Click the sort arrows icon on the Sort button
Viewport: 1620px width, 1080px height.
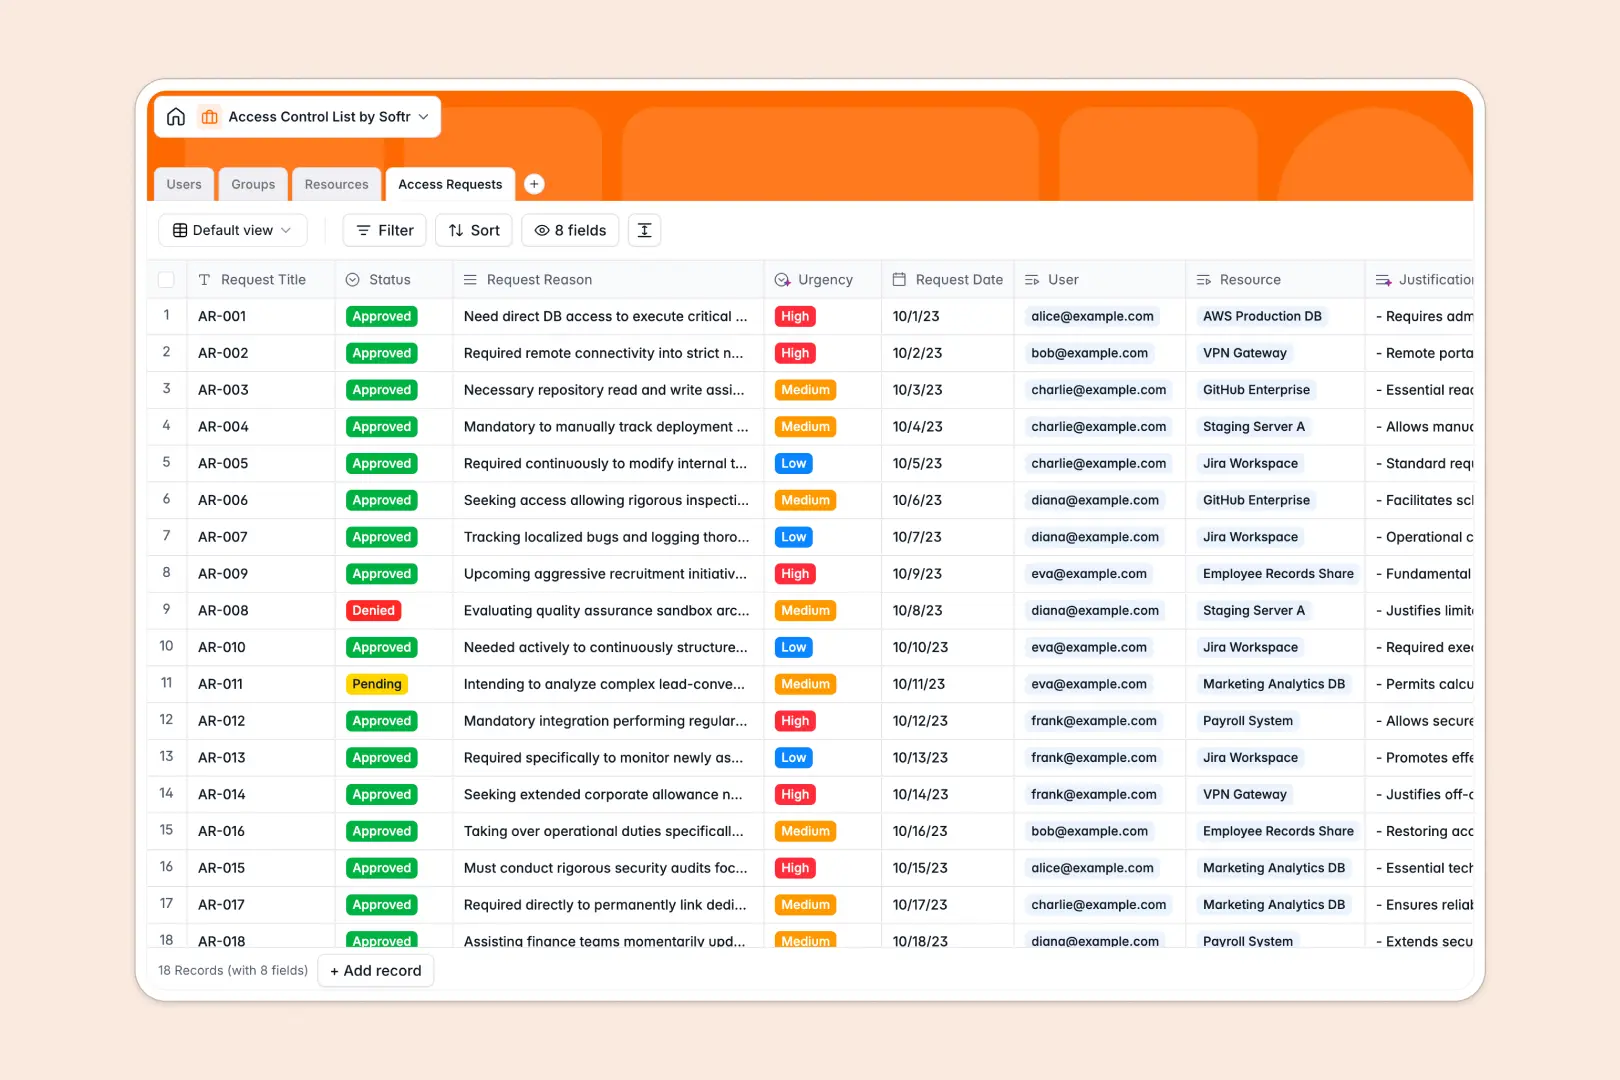click(x=455, y=230)
